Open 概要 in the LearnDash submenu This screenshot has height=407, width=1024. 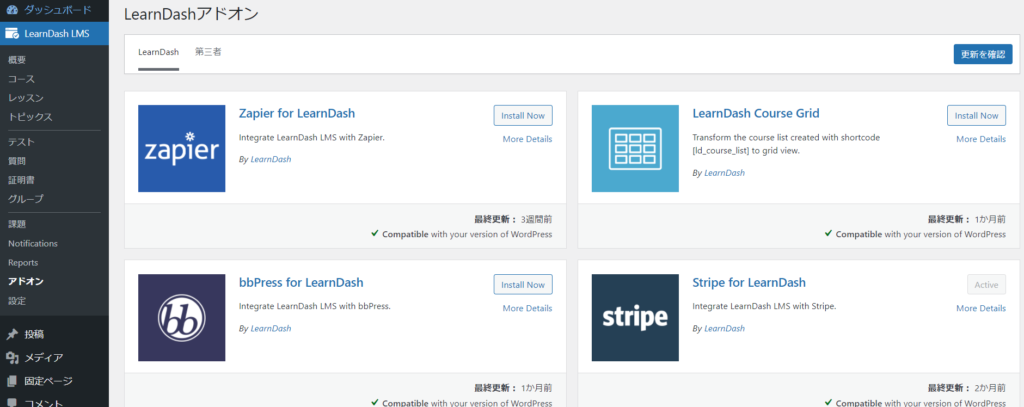[x=17, y=60]
